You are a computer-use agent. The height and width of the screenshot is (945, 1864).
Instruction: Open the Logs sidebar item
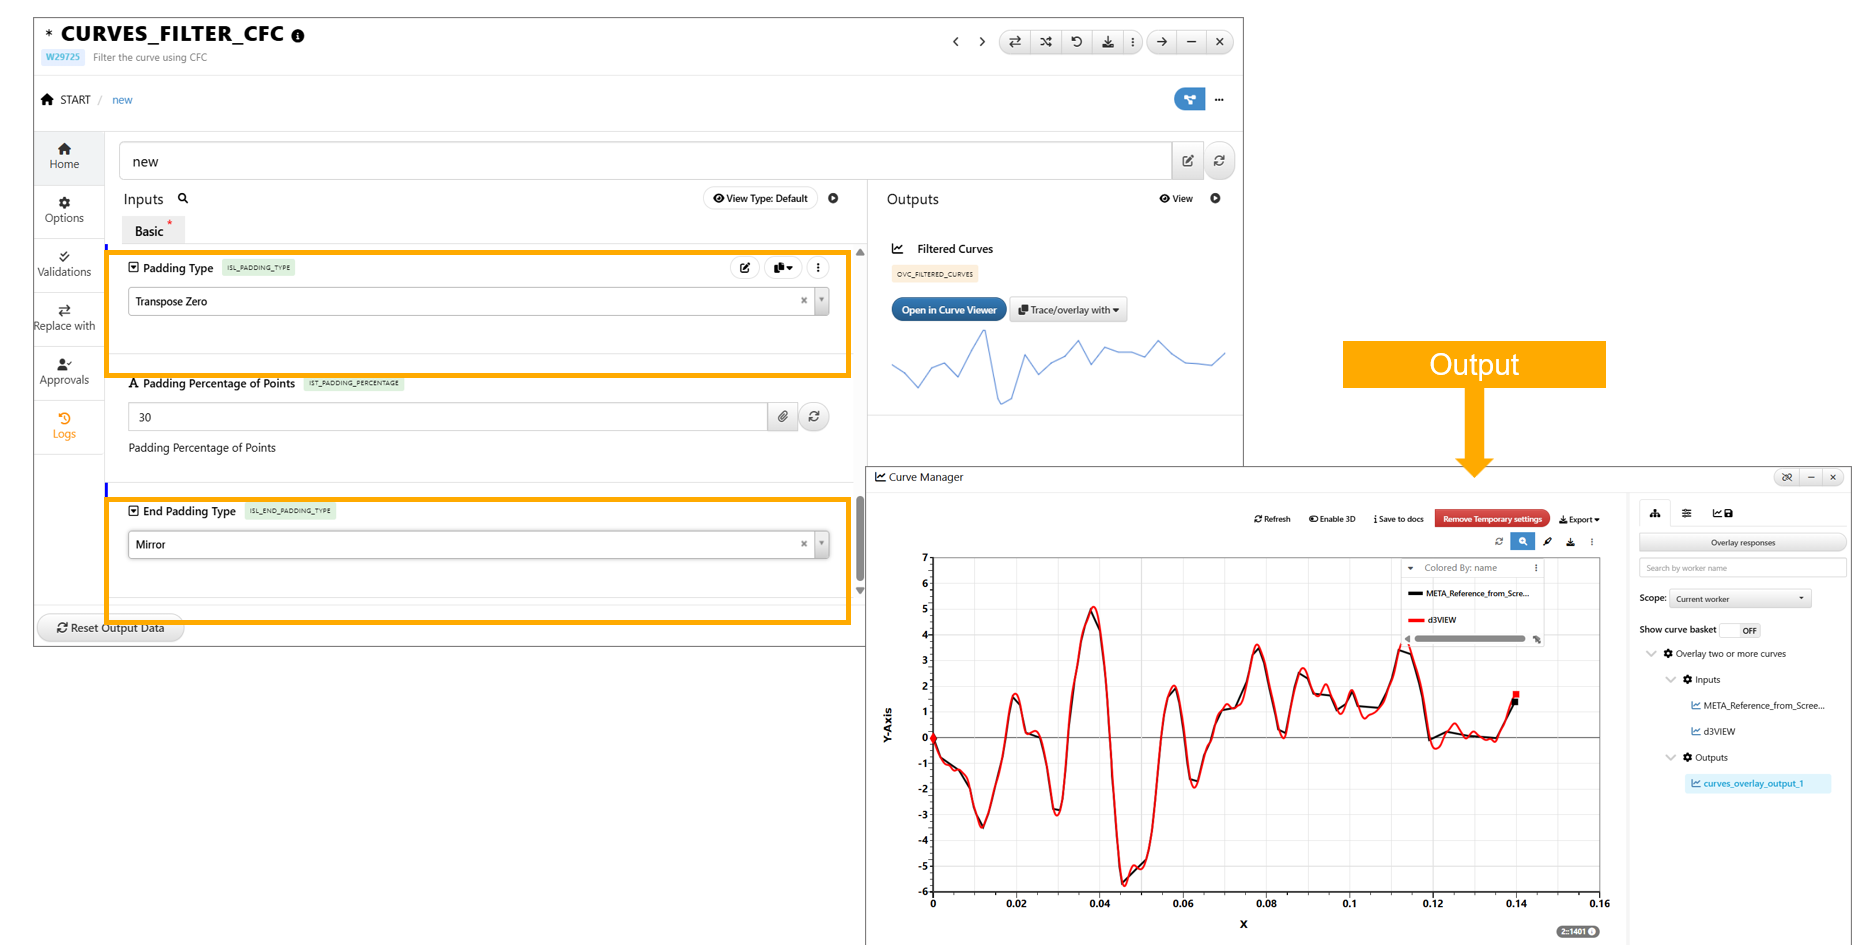point(64,425)
